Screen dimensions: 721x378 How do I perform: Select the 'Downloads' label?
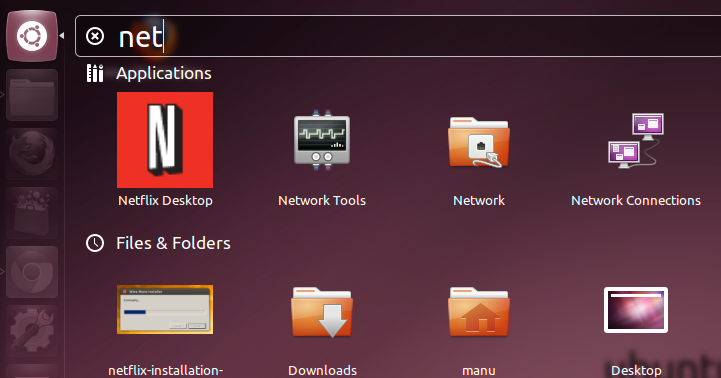pos(322,370)
